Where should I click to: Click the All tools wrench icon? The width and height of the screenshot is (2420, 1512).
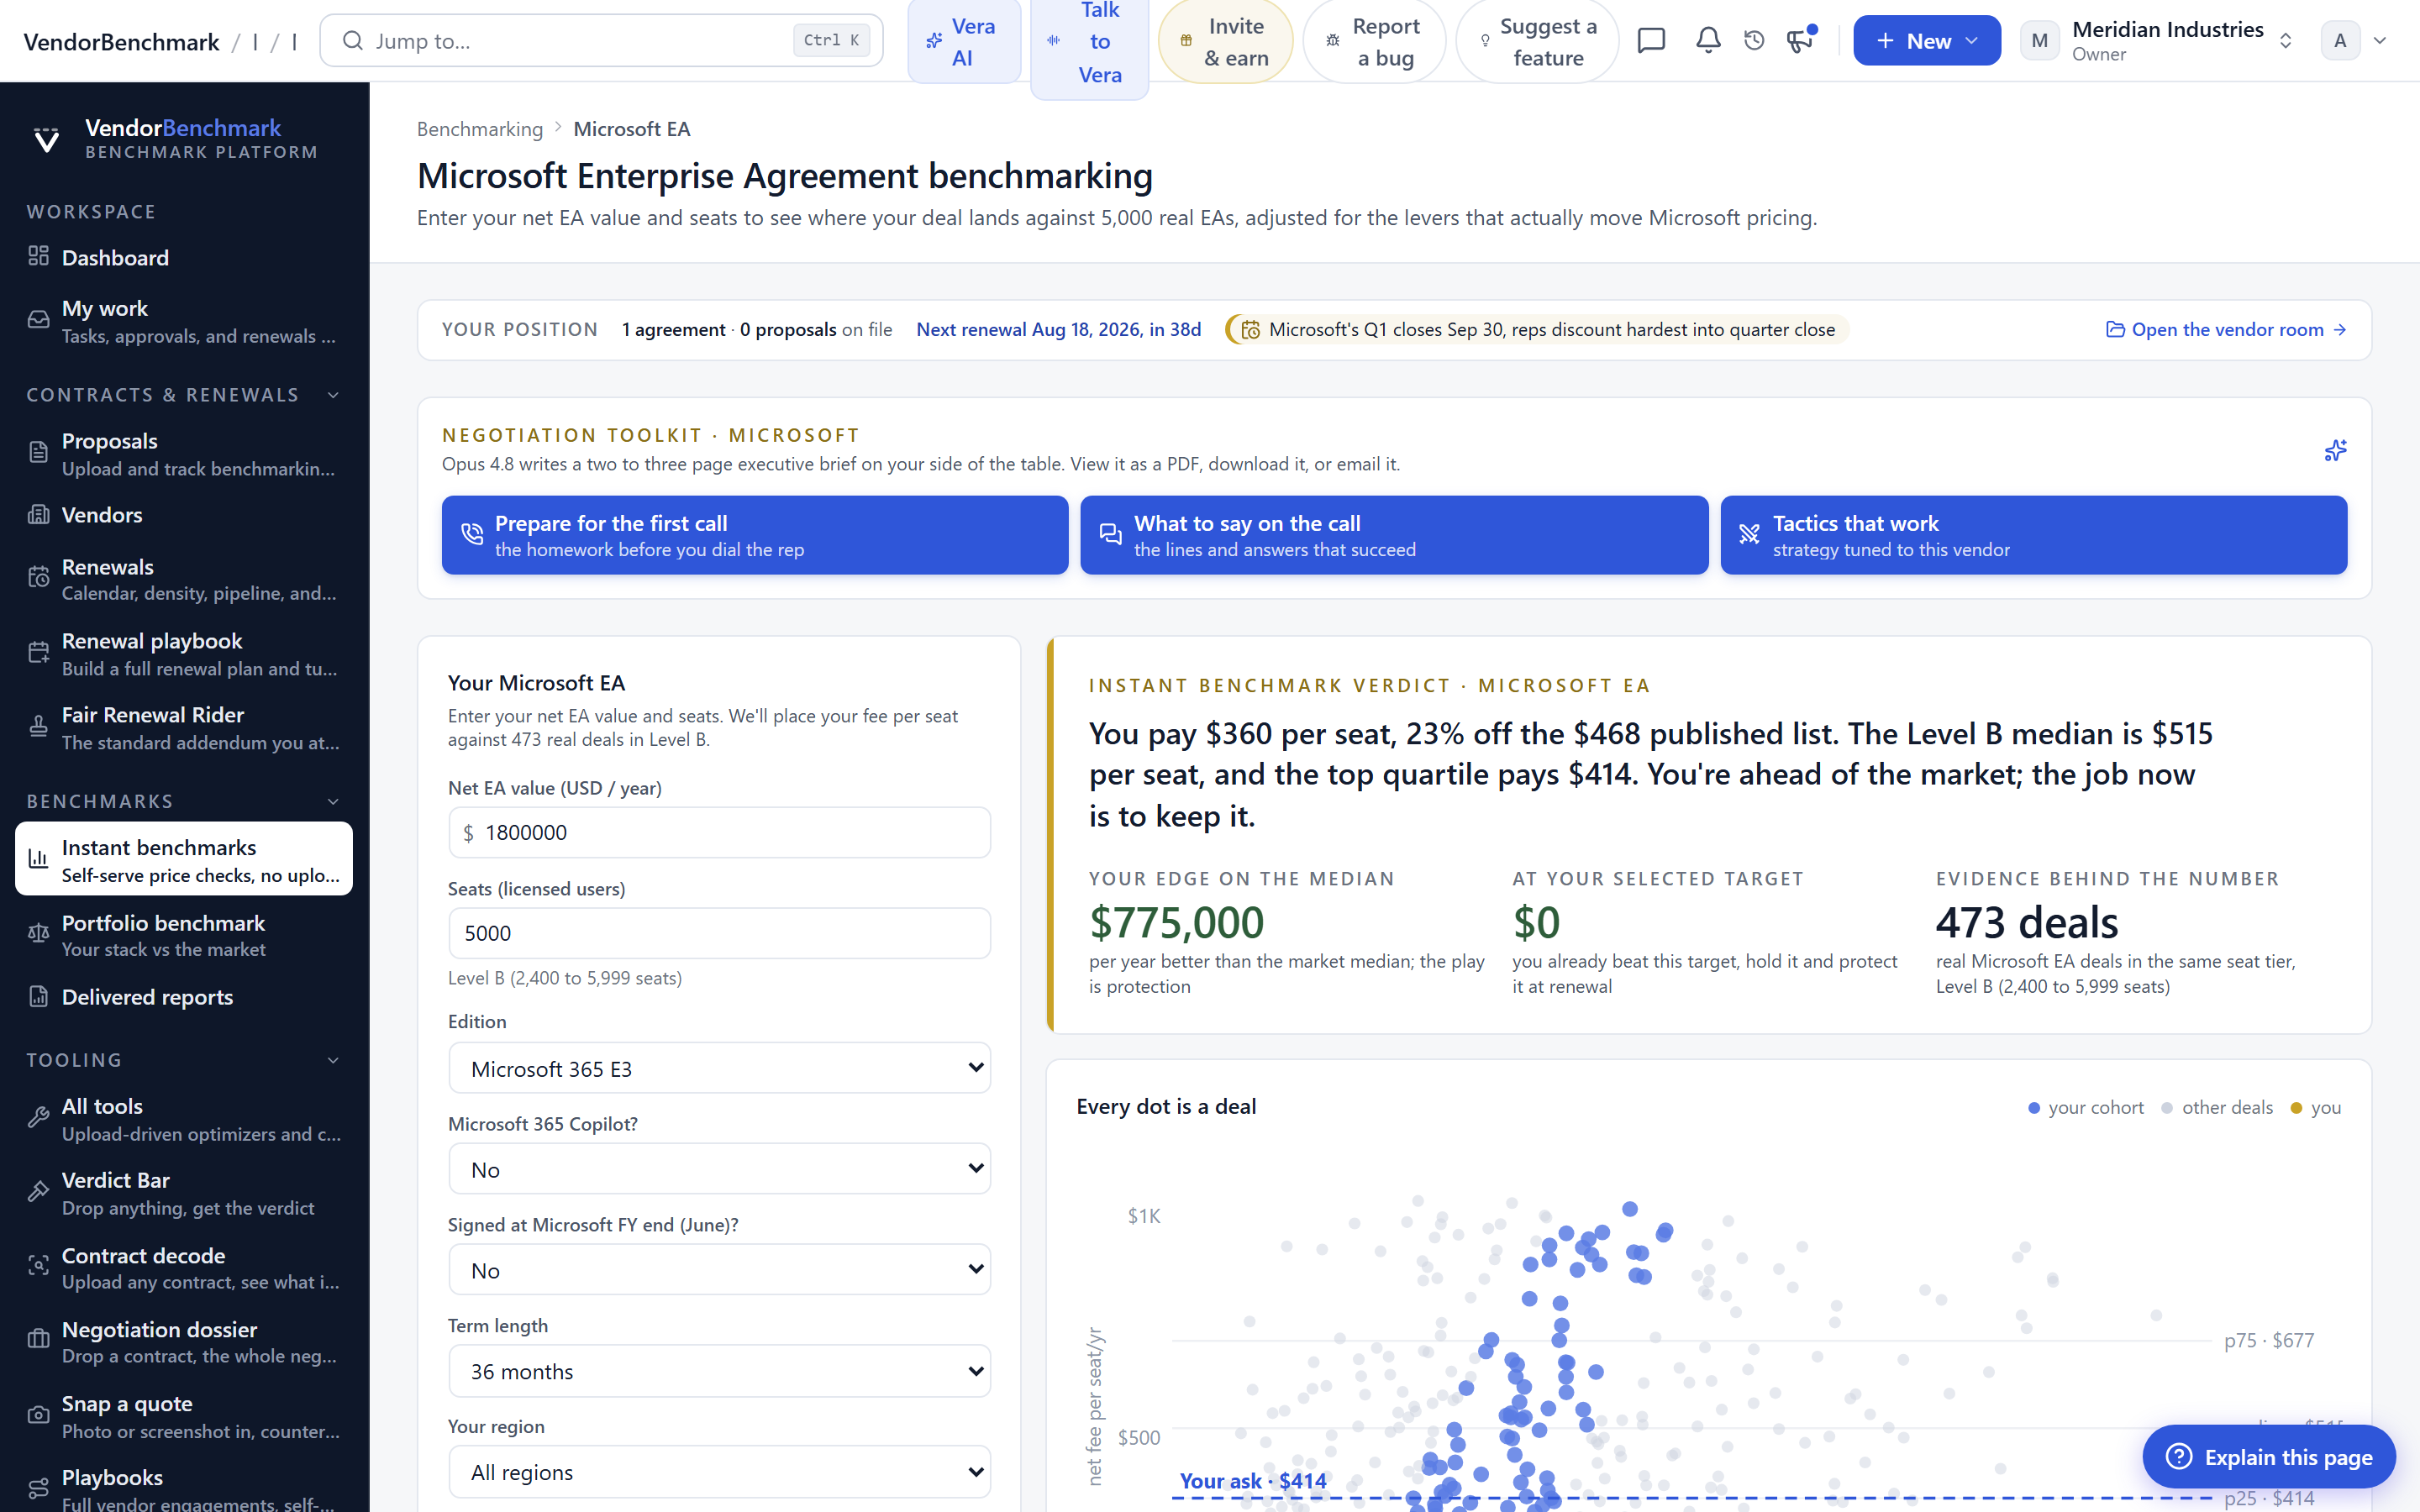click(x=38, y=1118)
